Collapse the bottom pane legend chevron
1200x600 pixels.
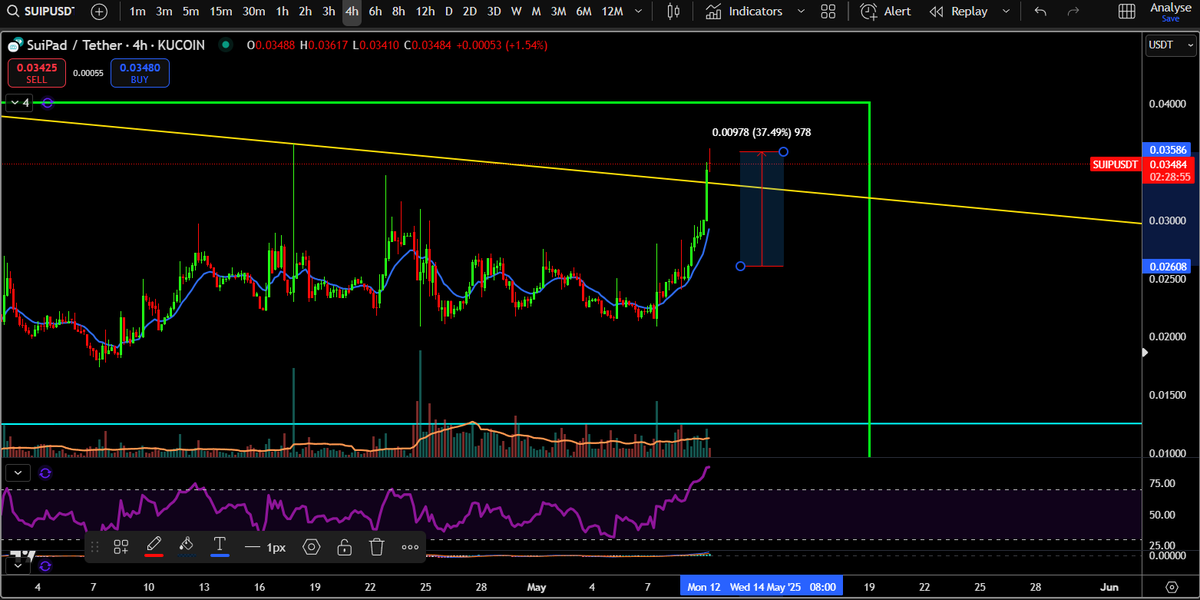coord(17,566)
